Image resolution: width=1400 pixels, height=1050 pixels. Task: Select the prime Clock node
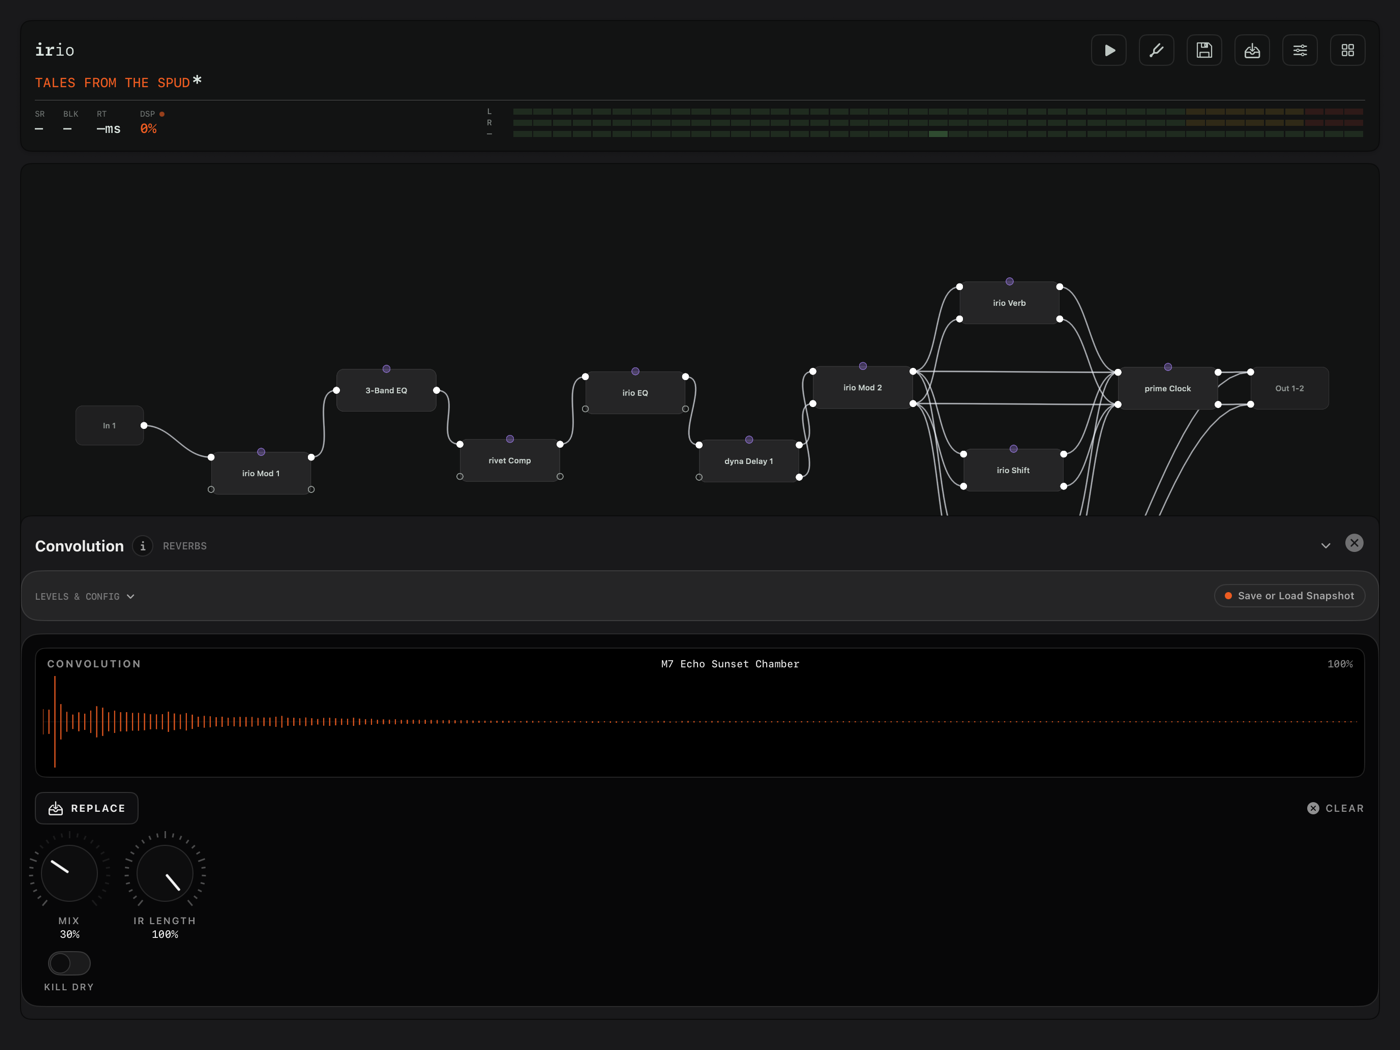1168,389
